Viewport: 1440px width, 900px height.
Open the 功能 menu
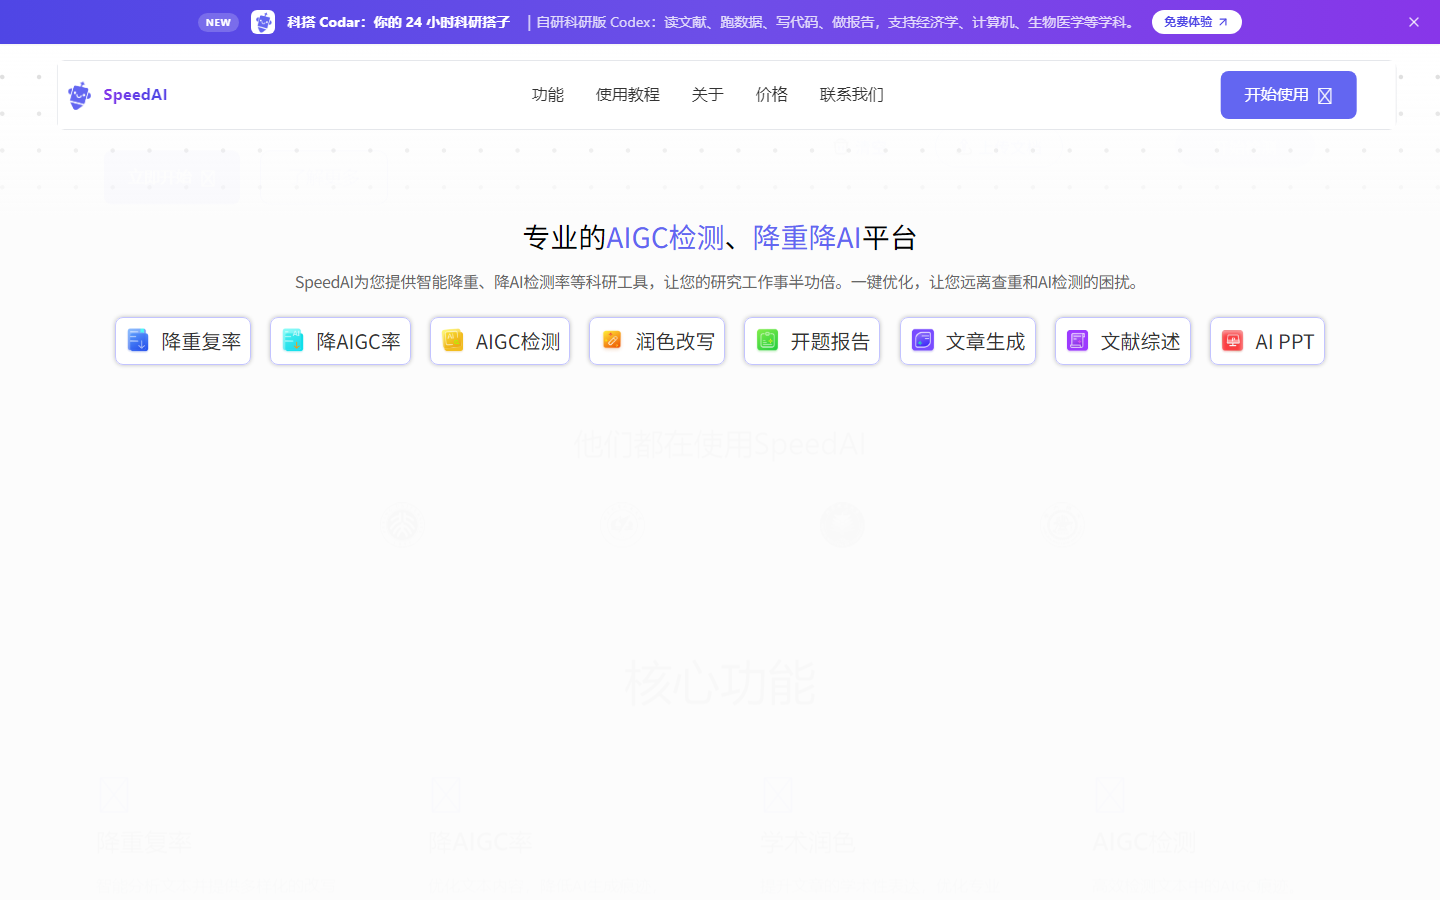(548, 95)
